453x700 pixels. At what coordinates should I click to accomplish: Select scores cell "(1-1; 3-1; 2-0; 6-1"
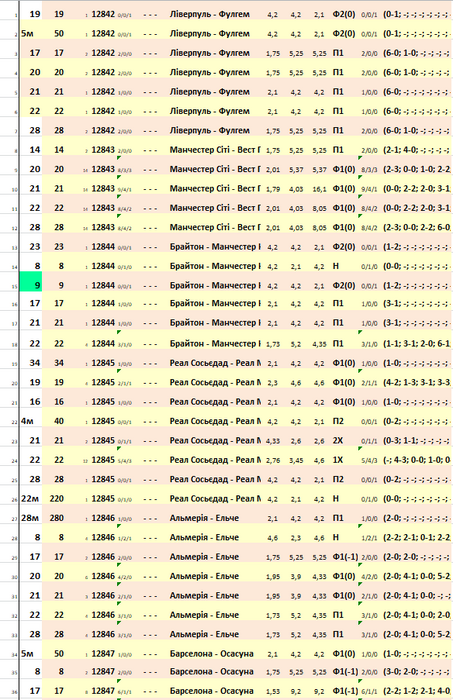click(x=417, y=343)
